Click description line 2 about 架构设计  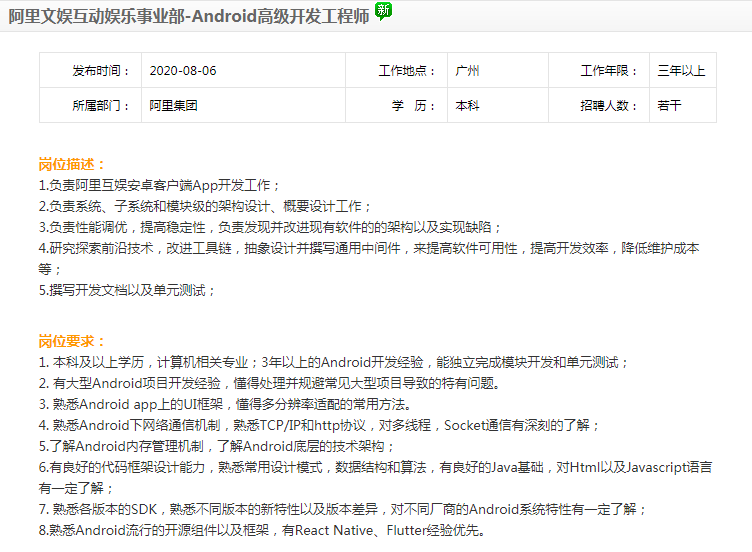click(205, 207)
